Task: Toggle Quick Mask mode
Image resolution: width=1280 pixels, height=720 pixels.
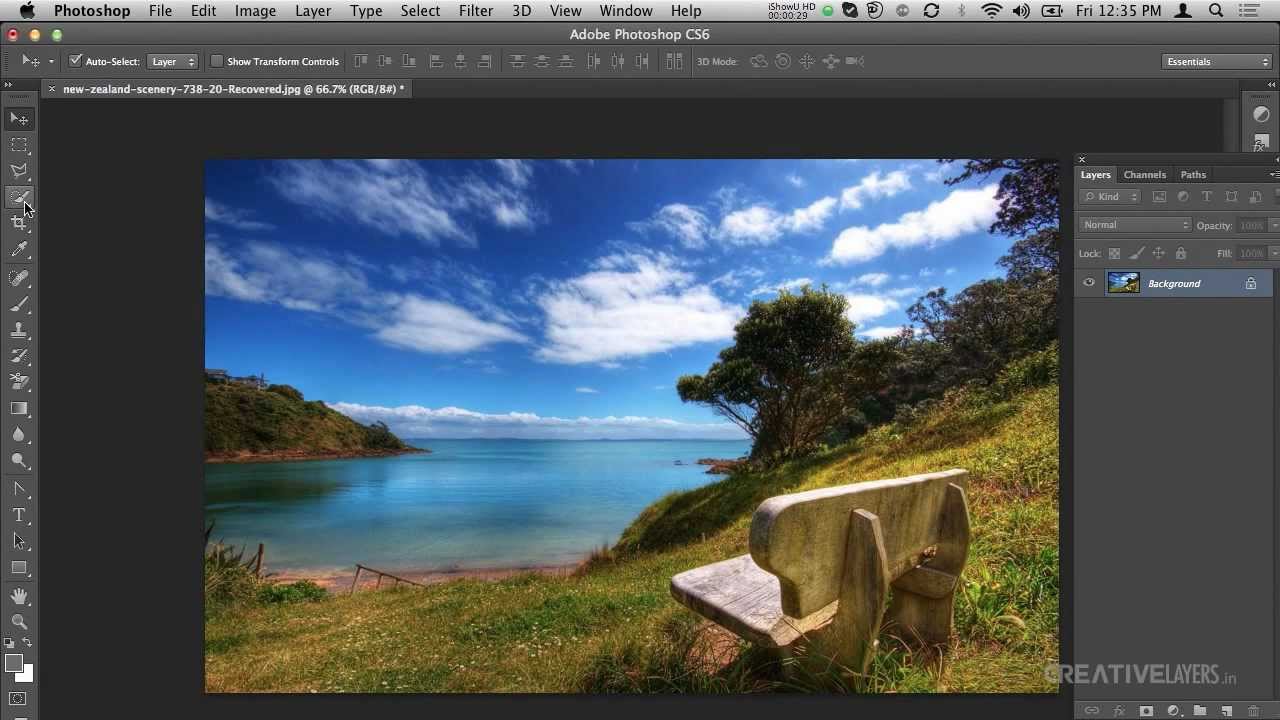Action: [x=18, y=699]
